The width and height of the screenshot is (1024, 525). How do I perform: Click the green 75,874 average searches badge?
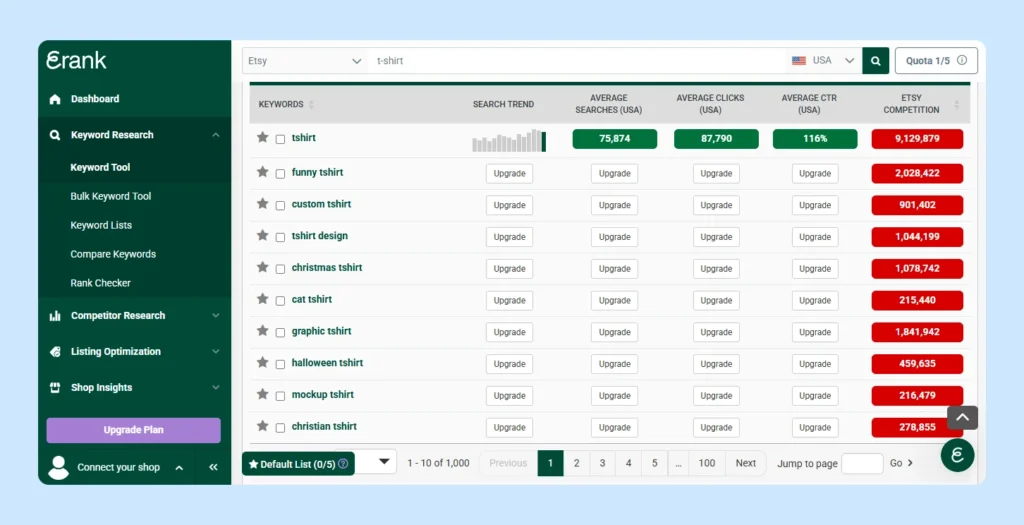point(615,139)
